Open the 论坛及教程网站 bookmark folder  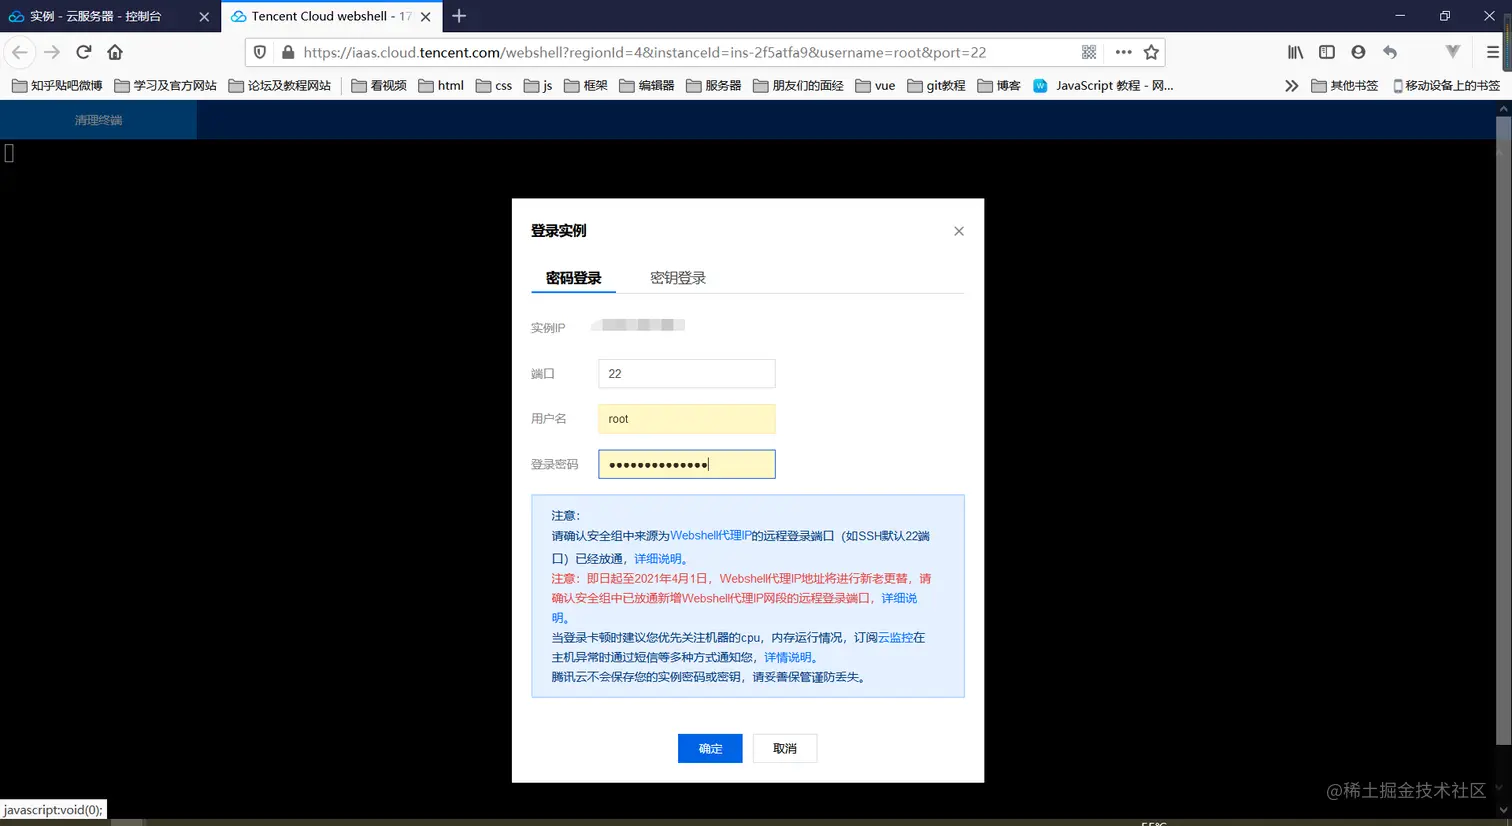280,86
